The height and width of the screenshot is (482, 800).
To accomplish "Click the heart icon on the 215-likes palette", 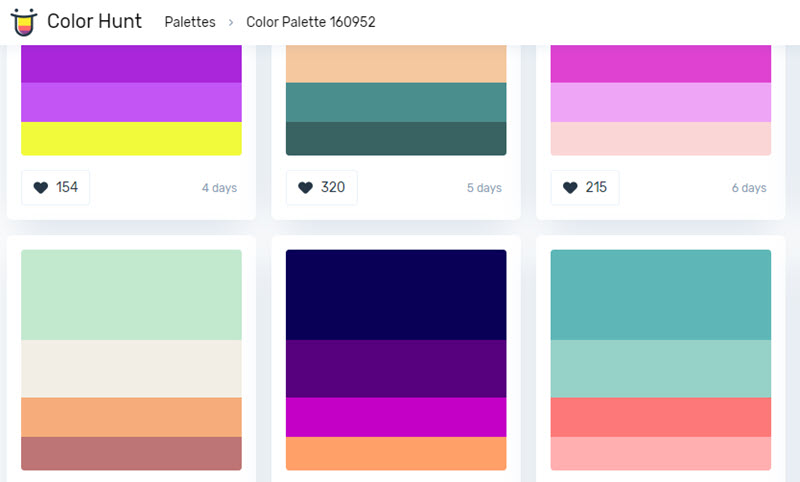I will pyautogui.click(x=570, y=188).
